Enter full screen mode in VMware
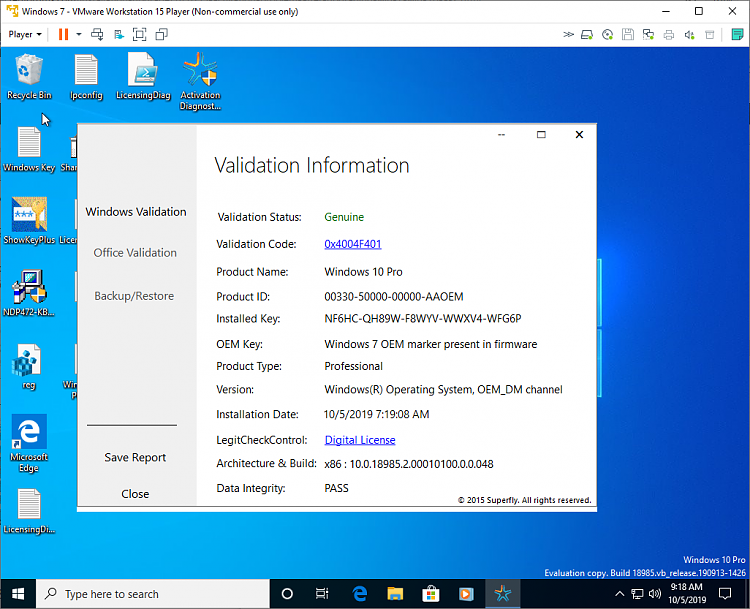The width and height of the screenshot is (750, 609). tap(139, 34)
